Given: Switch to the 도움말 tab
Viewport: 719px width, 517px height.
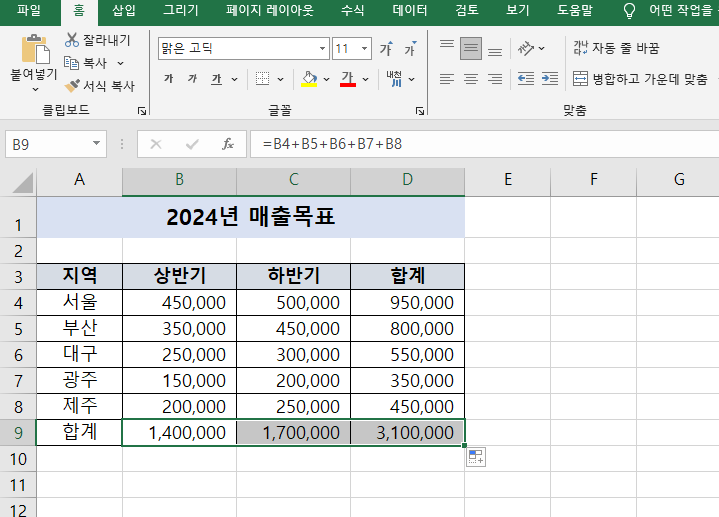Looking at the screenshot, I should [x=575, y=10].
